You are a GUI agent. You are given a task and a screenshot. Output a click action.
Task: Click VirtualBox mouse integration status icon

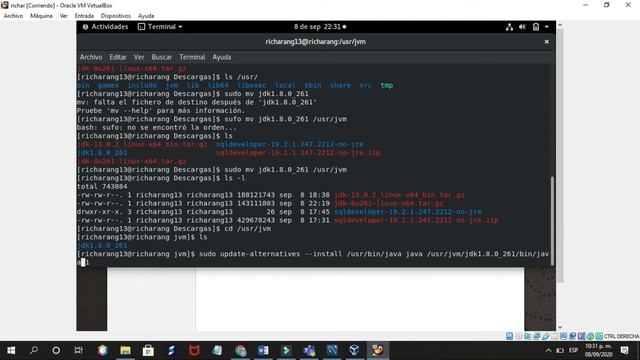click(590, 336)
